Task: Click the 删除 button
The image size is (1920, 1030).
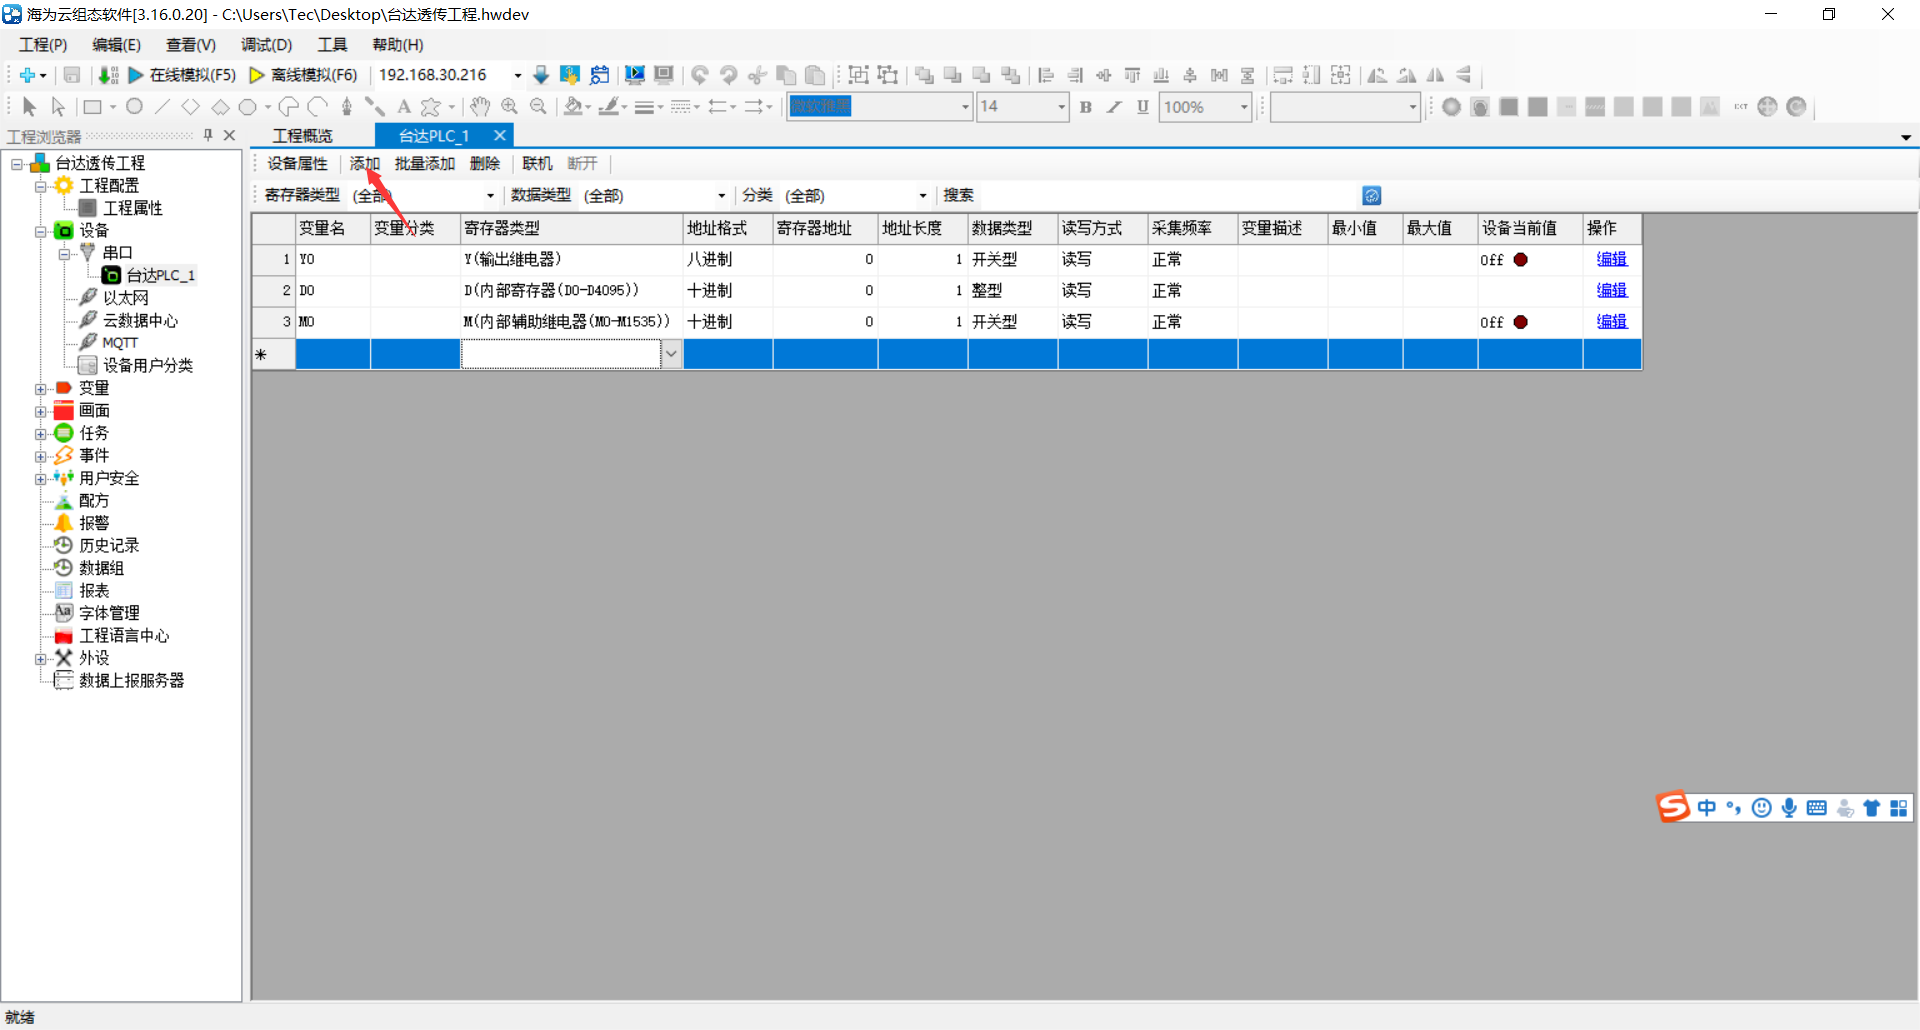Action: (485, 164)
